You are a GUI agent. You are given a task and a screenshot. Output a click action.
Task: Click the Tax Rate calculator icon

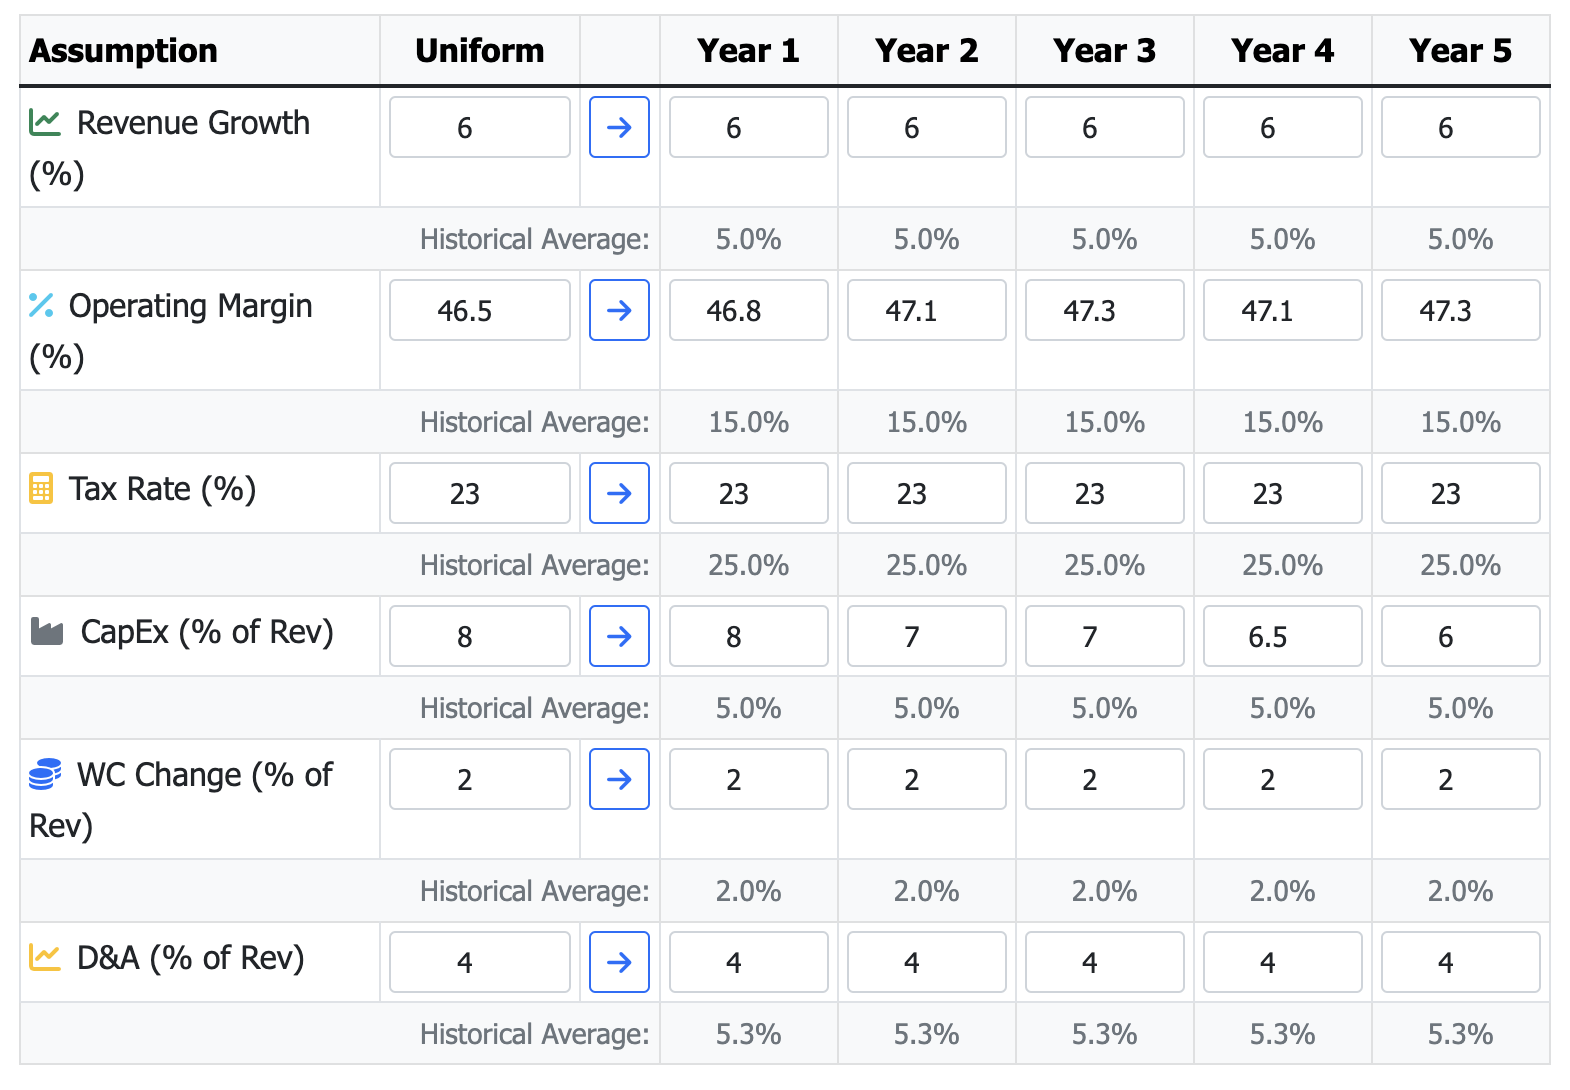point(41,489)
